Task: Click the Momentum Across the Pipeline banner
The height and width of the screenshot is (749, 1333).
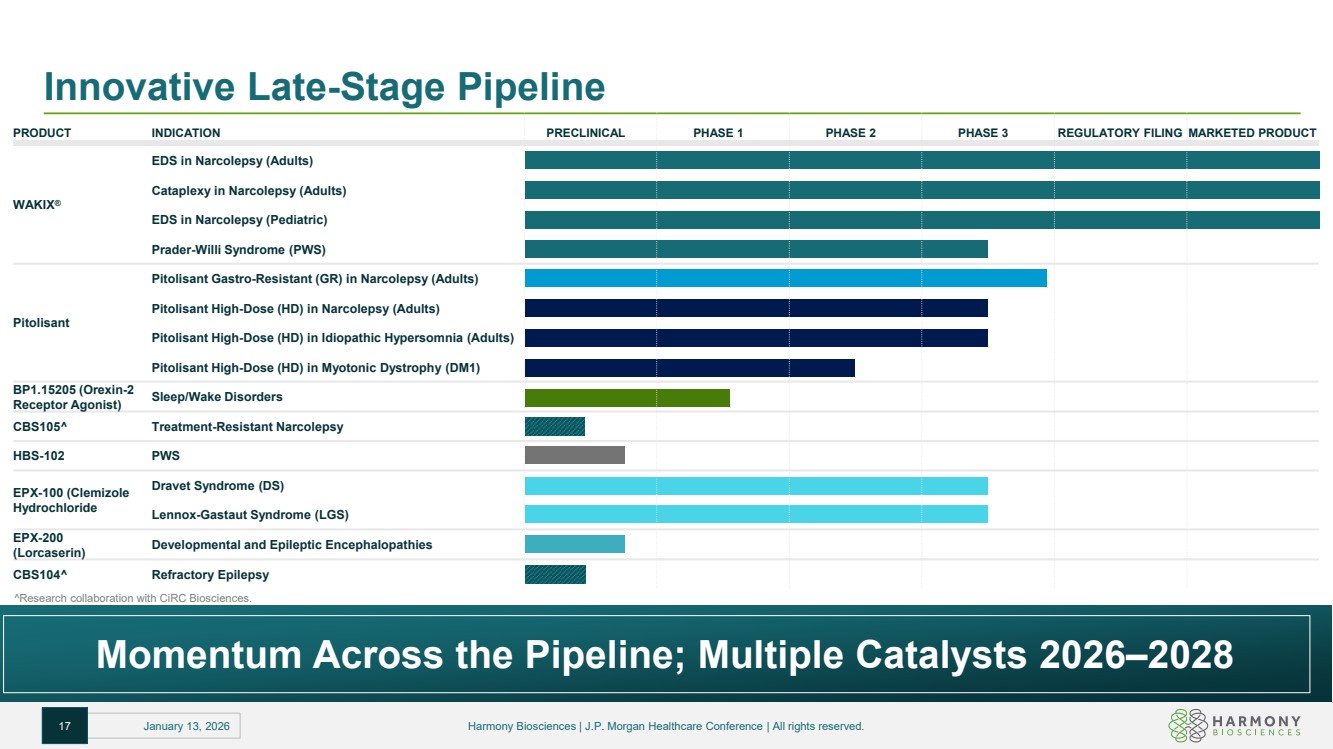Action: coord(664,655)
